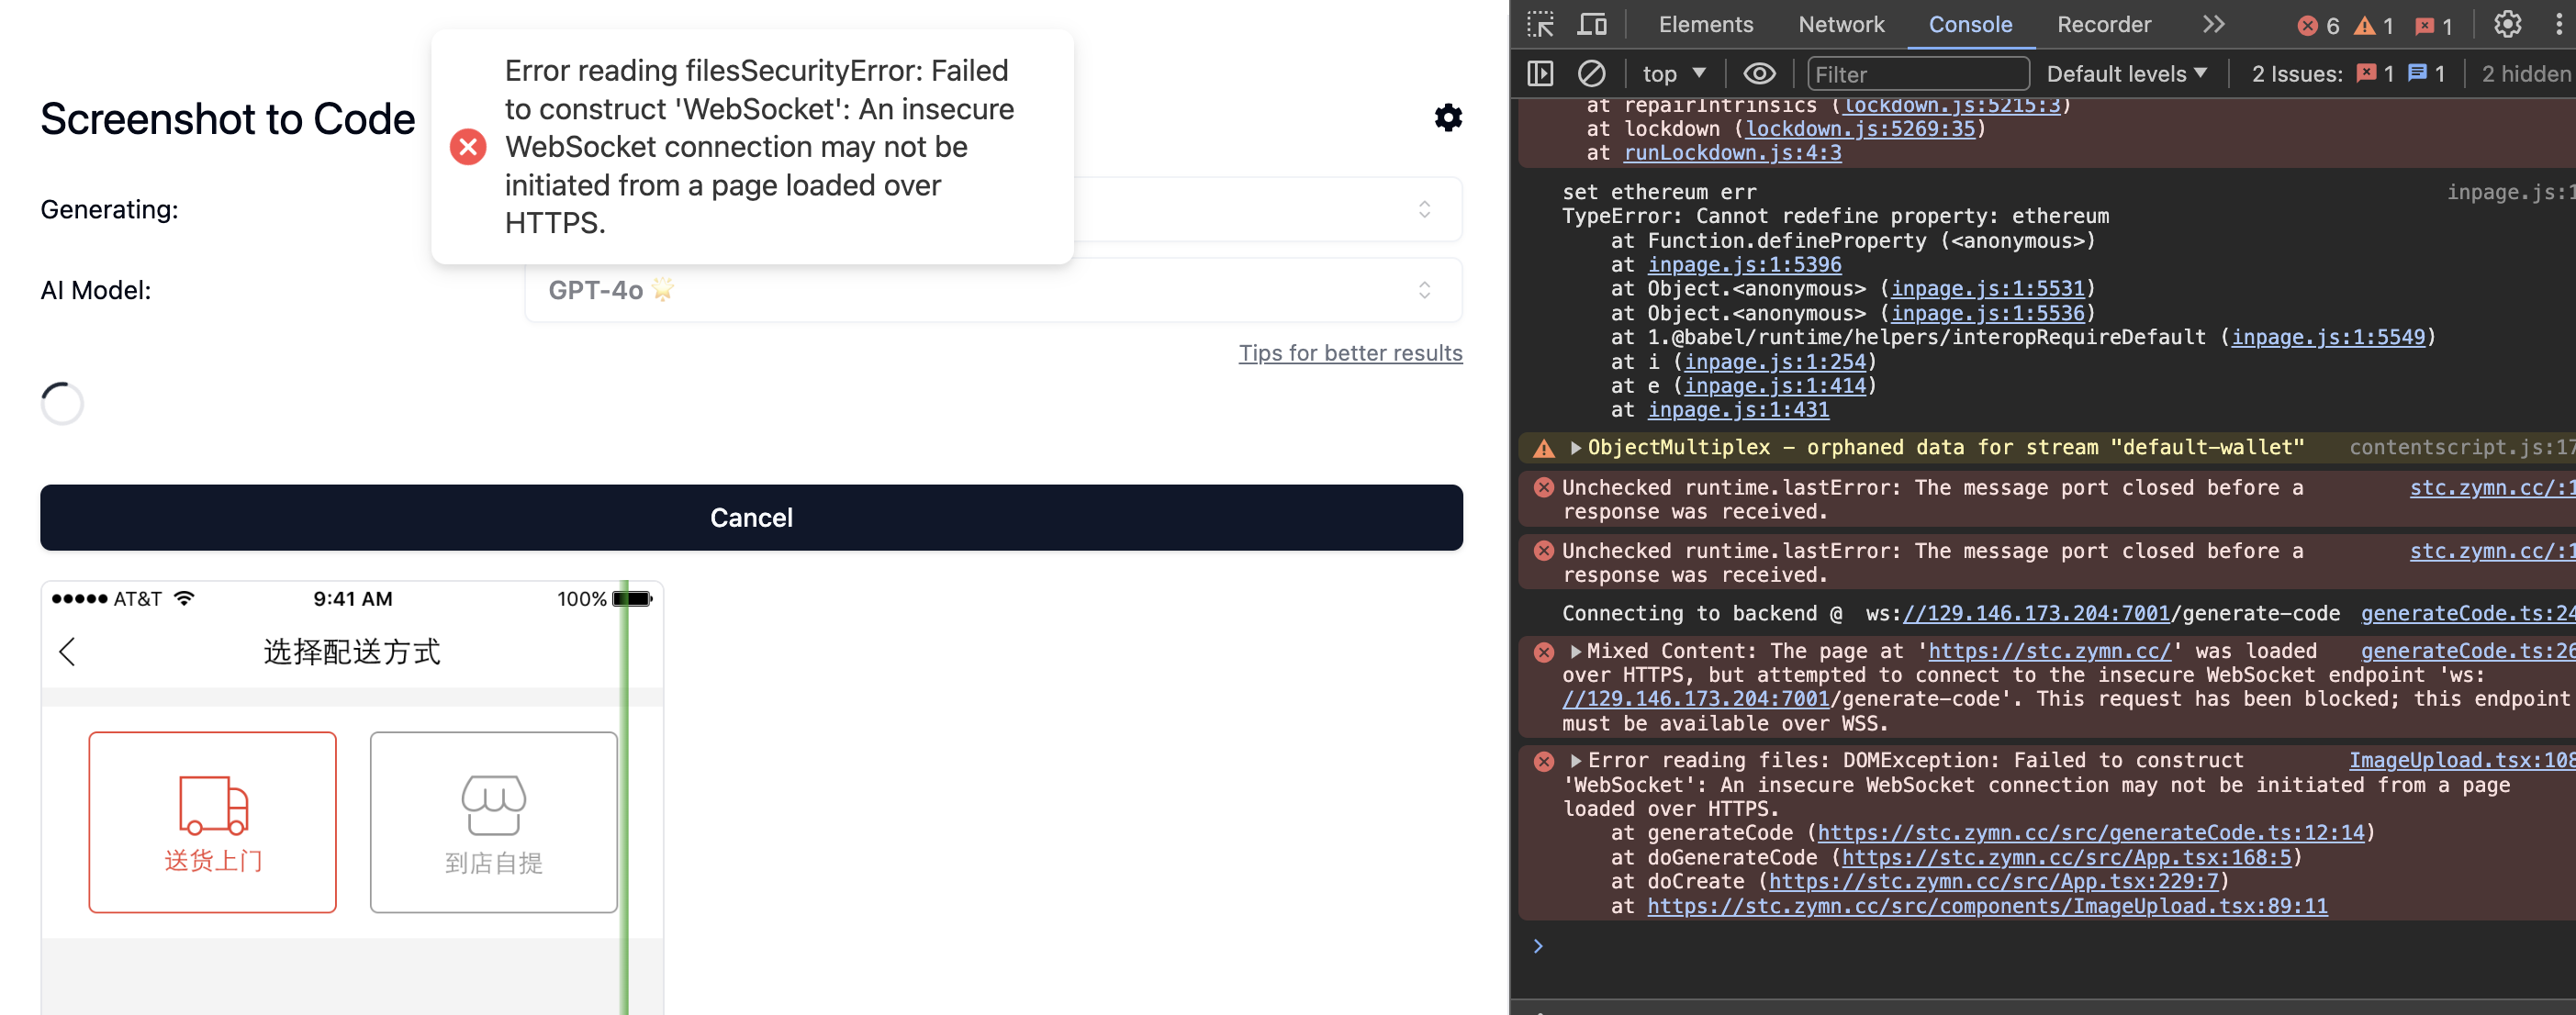The height and width of the screenshot is (1015, 2576).
Task: Open the inpage.js:1:5549 link
Action: (2328, 338)
